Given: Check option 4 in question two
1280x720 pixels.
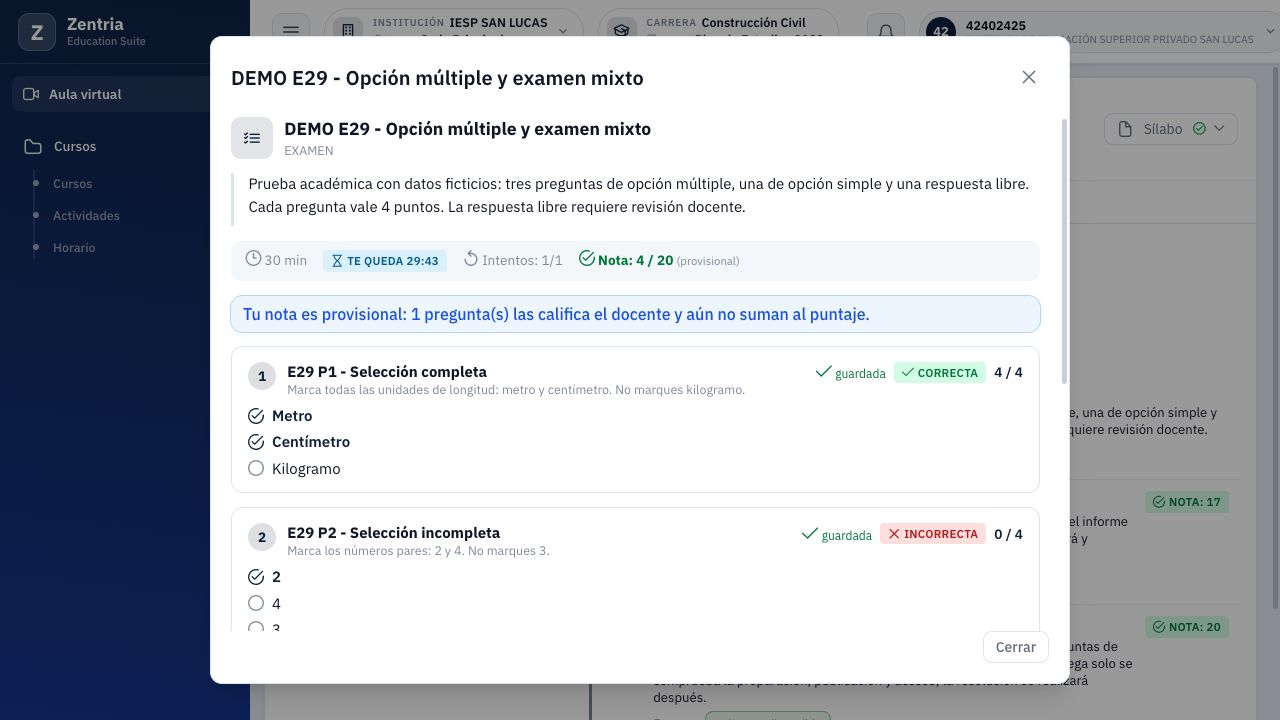Looking at the screenshot, I should coord(256,603).
